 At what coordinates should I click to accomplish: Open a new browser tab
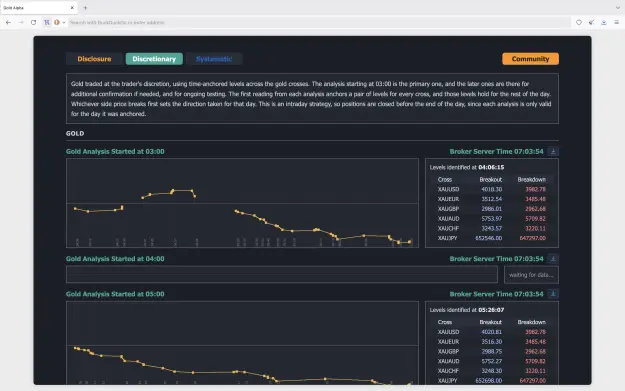(x=85, y=8)
